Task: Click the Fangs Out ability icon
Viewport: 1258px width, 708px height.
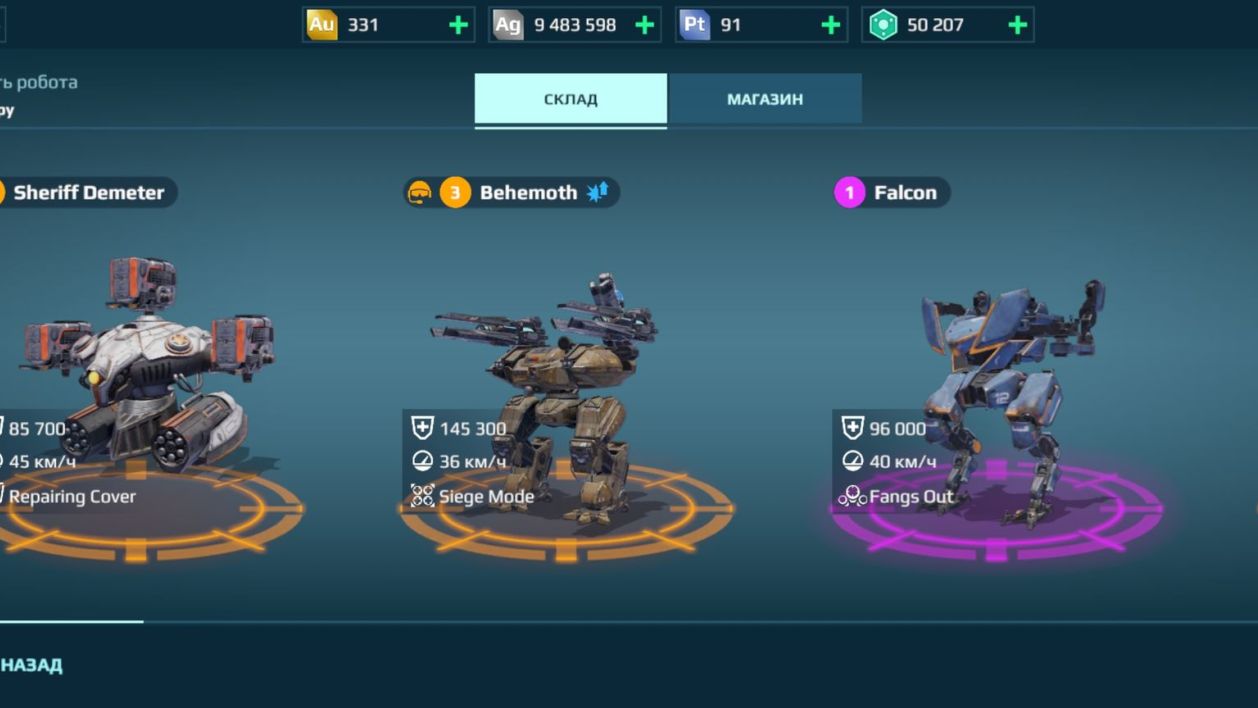Action: 852,496
